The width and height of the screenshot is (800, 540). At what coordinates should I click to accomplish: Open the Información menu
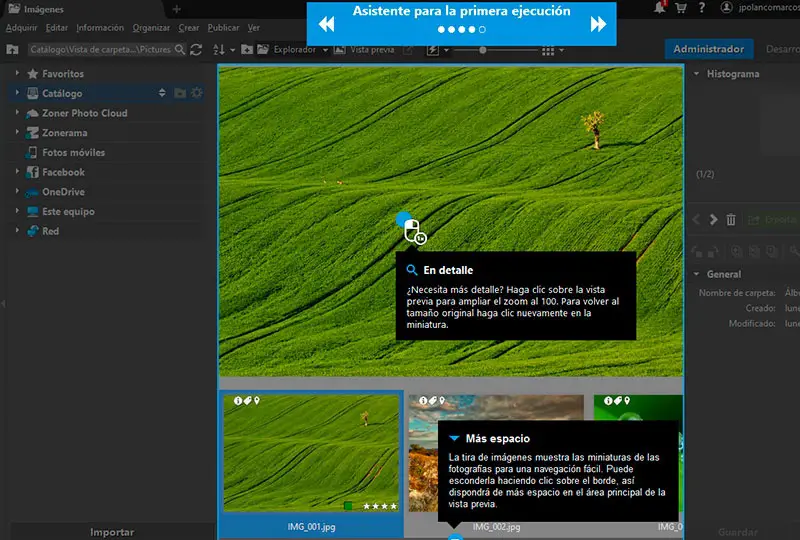pyautogui.click(x=100, y=28)
